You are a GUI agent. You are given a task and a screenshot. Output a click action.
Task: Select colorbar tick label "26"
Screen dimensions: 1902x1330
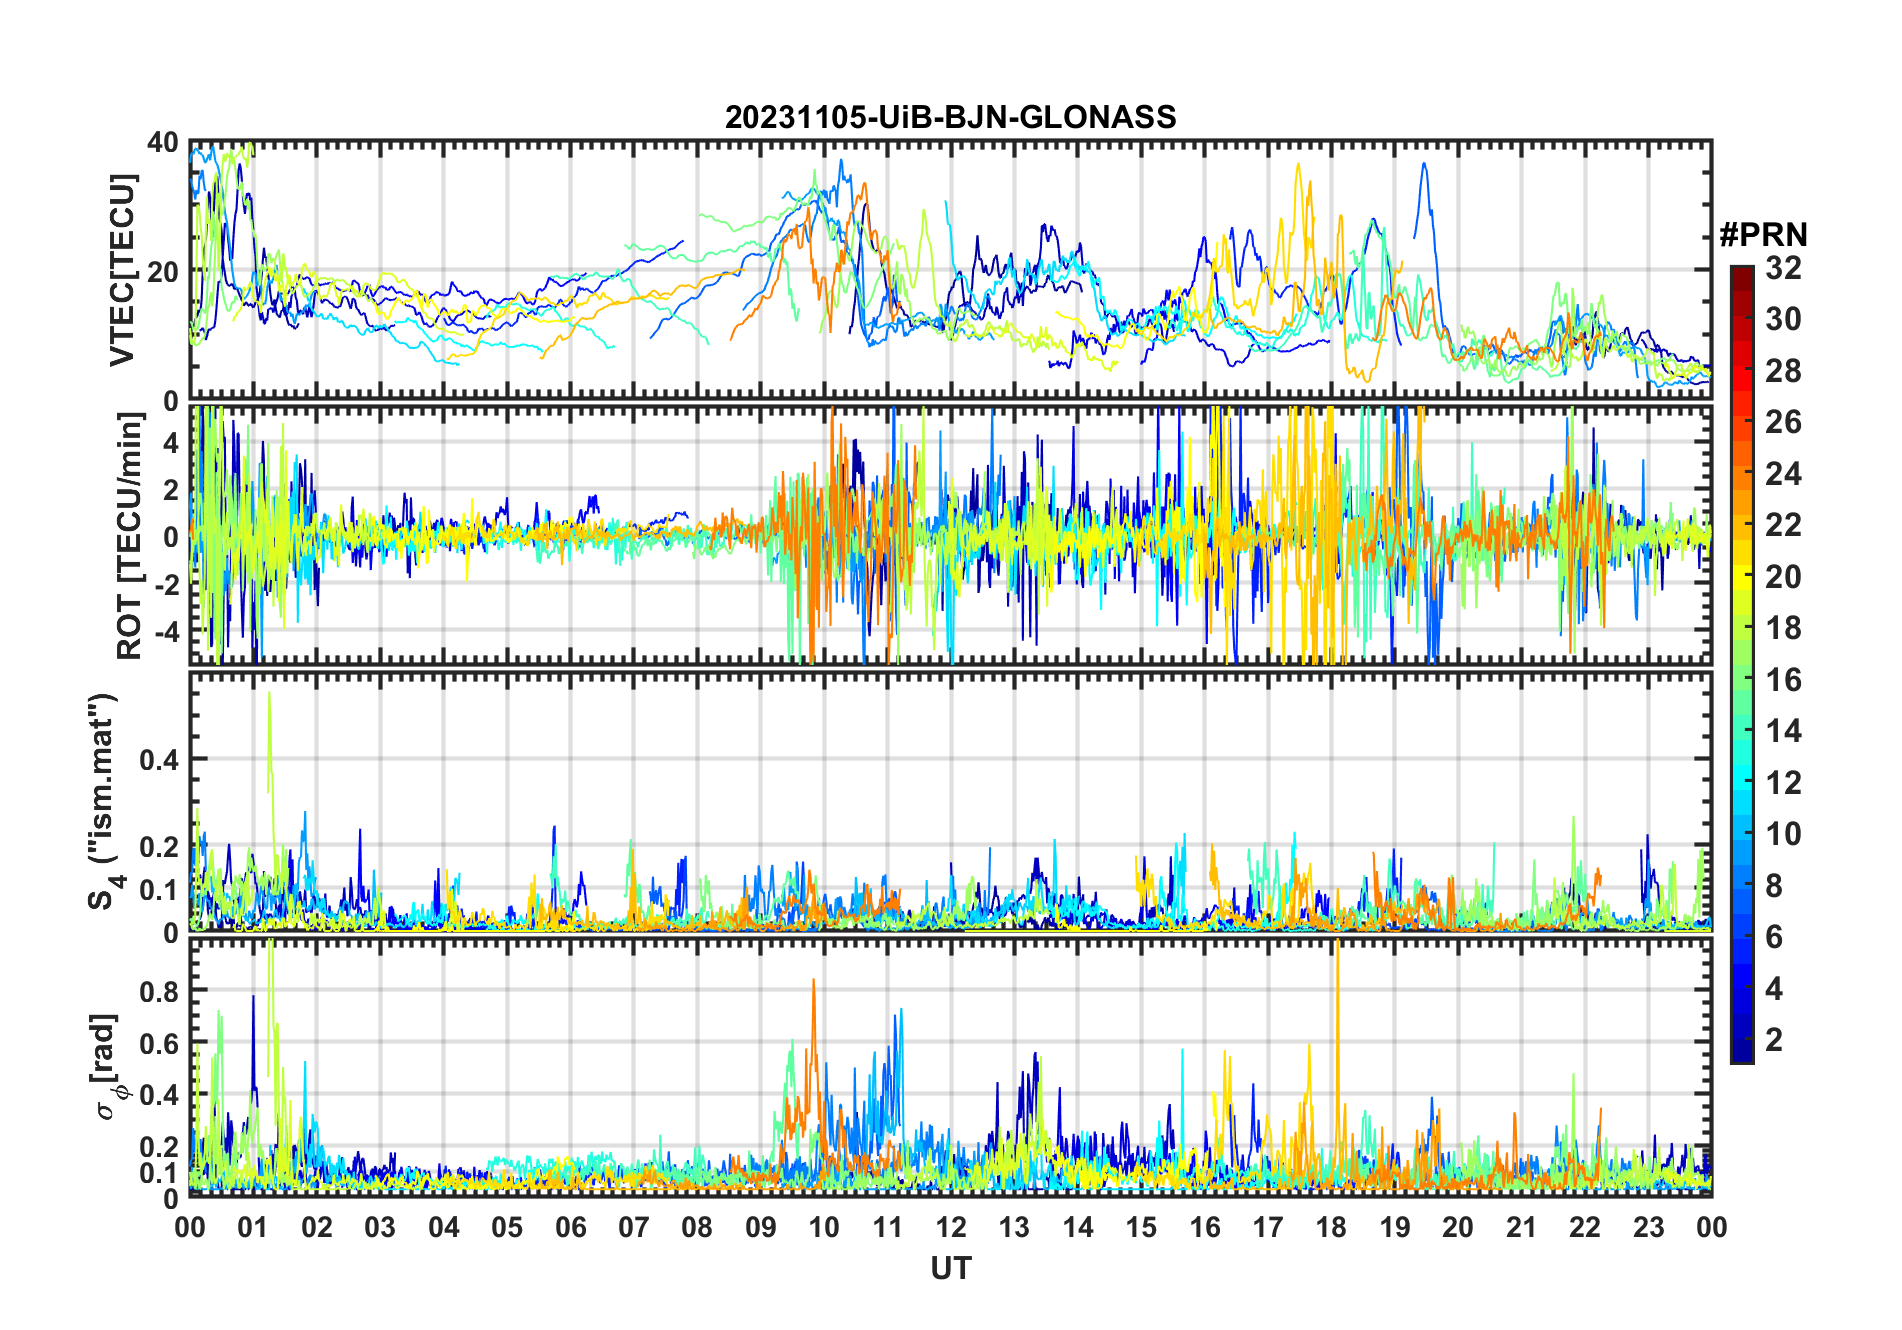(1783, 422)
